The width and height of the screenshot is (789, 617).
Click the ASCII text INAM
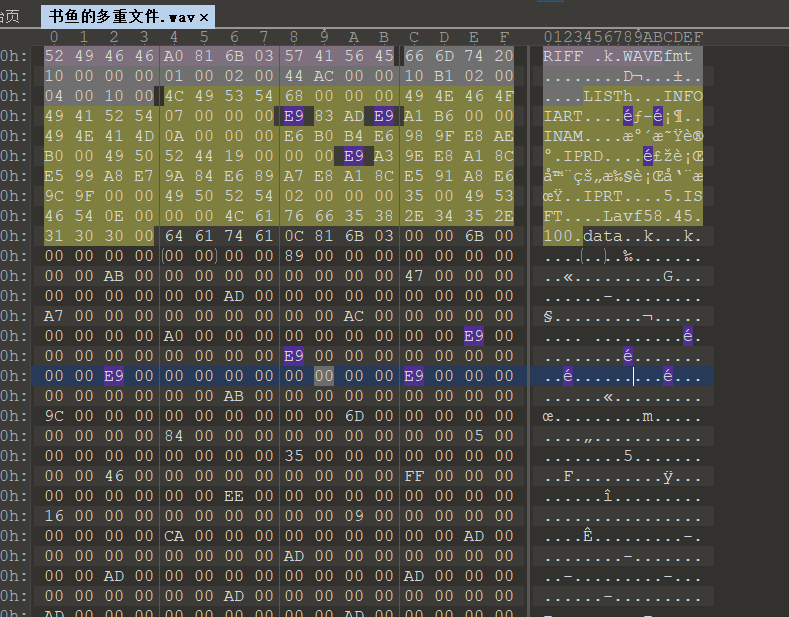click(x=563, y=136)
